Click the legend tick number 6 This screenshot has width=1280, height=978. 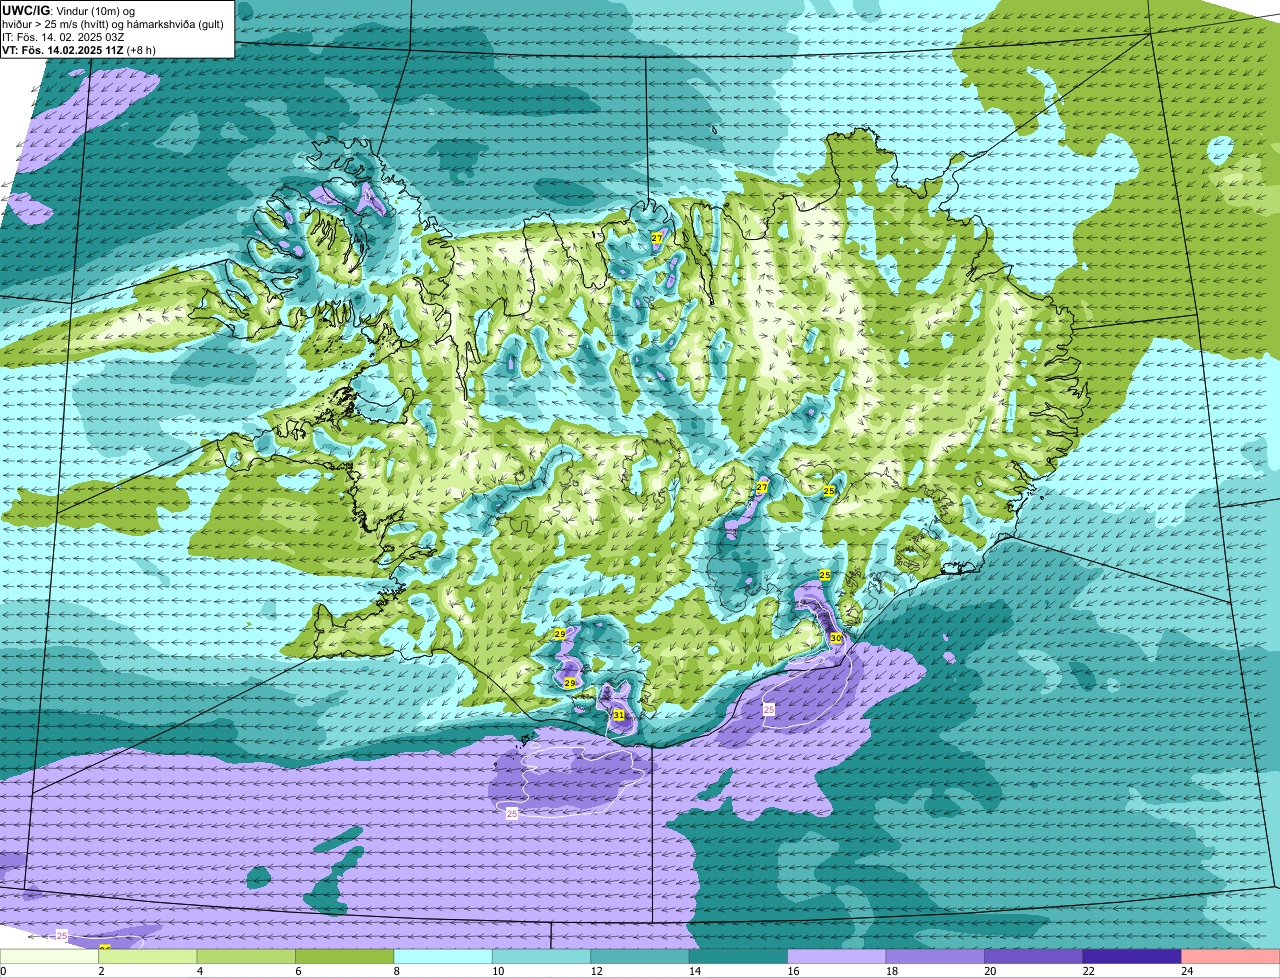pos(296,971)
